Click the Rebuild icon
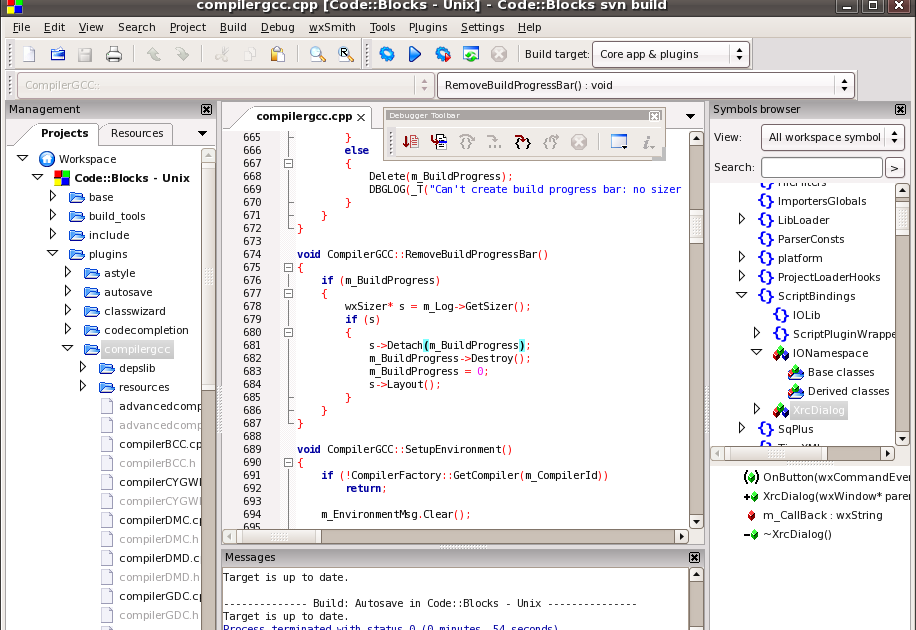 click(471, 54)
